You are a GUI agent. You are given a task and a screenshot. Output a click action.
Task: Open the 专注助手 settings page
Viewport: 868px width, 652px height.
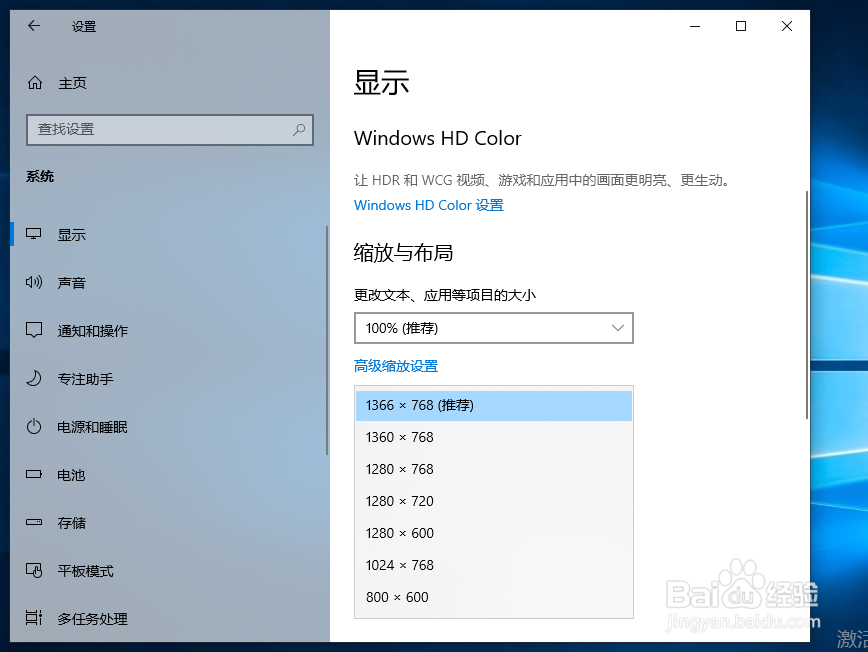coord(168,379)
